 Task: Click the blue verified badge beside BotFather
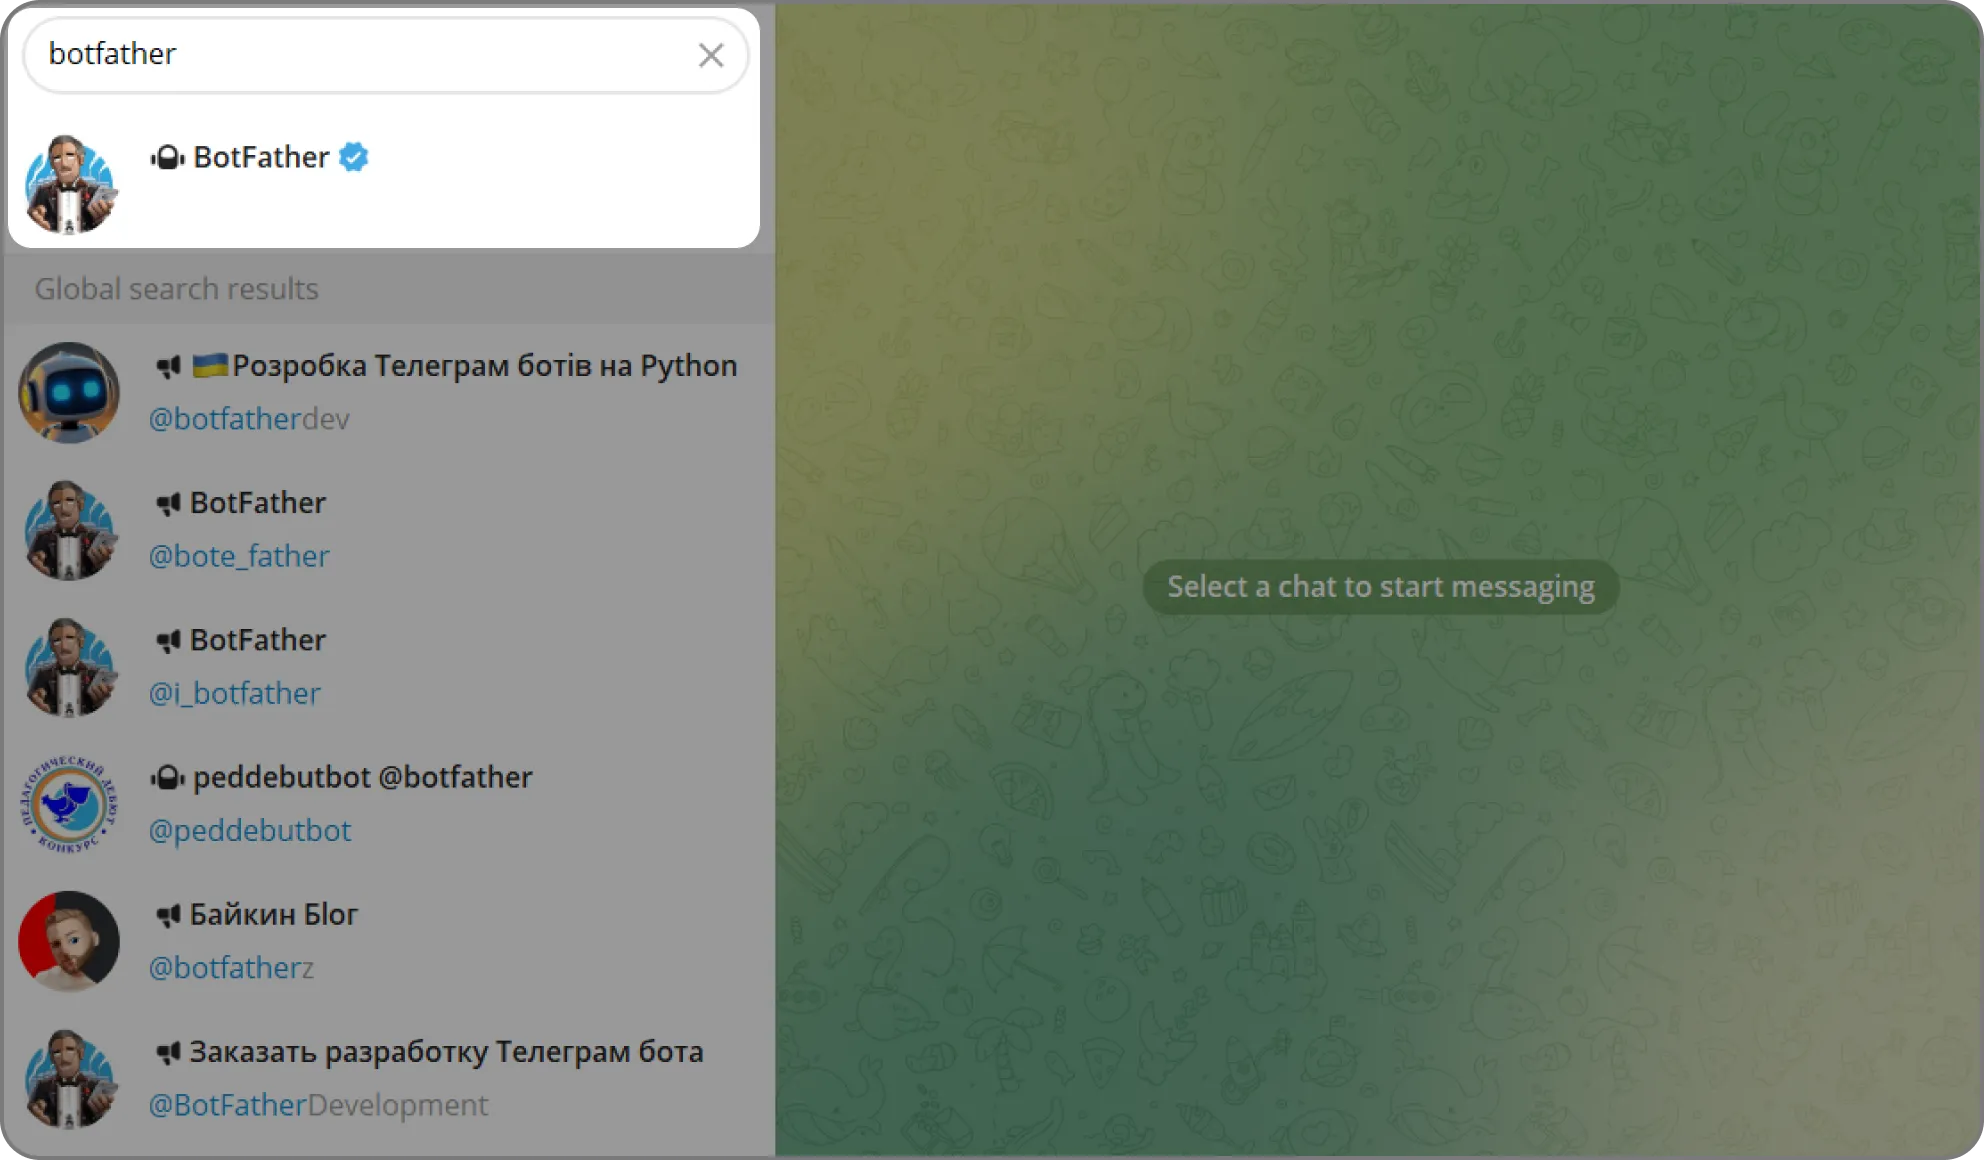point(353,157)
